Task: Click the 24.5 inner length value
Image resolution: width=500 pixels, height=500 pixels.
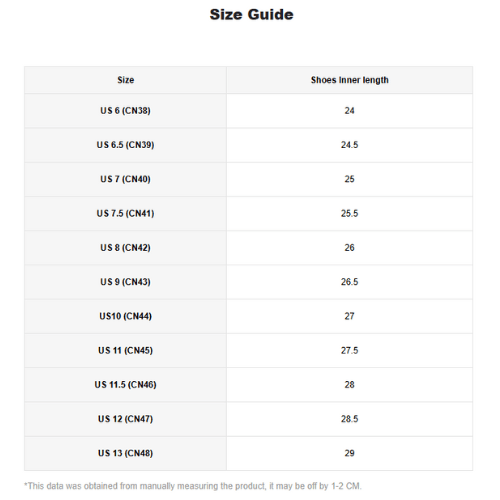Action: (349, 145)
